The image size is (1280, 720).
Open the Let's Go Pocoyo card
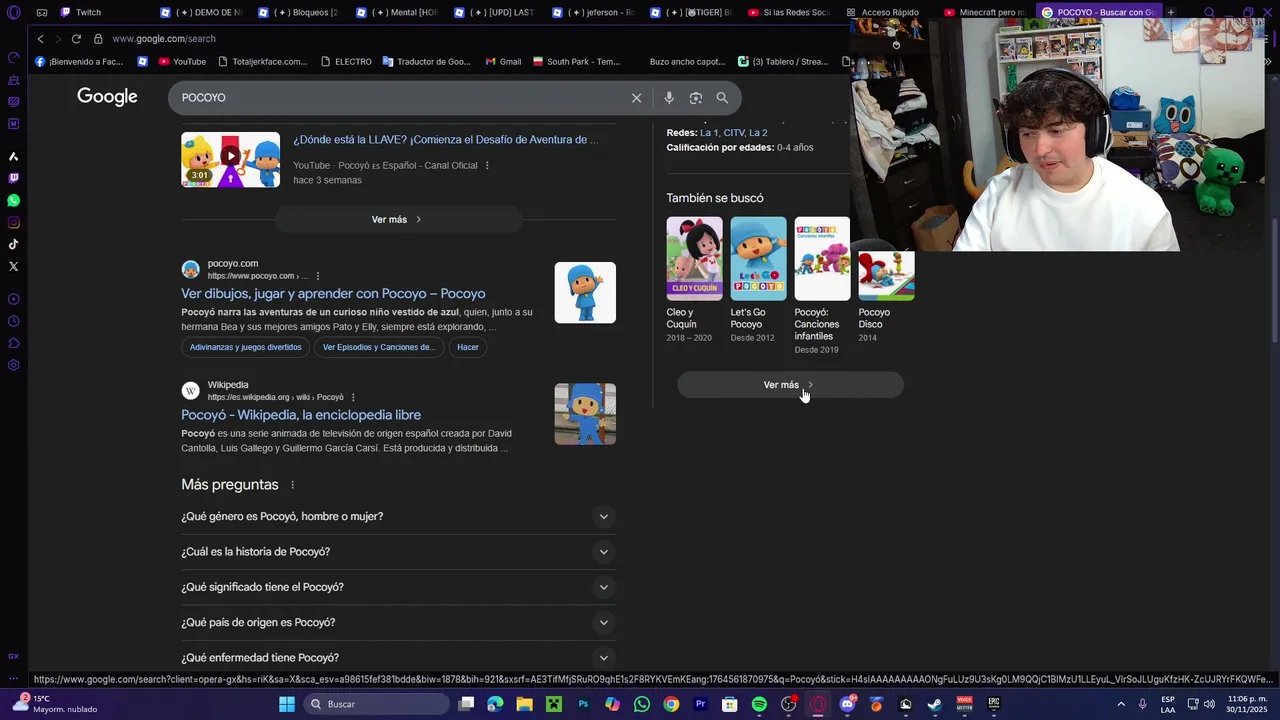[758, 280]
